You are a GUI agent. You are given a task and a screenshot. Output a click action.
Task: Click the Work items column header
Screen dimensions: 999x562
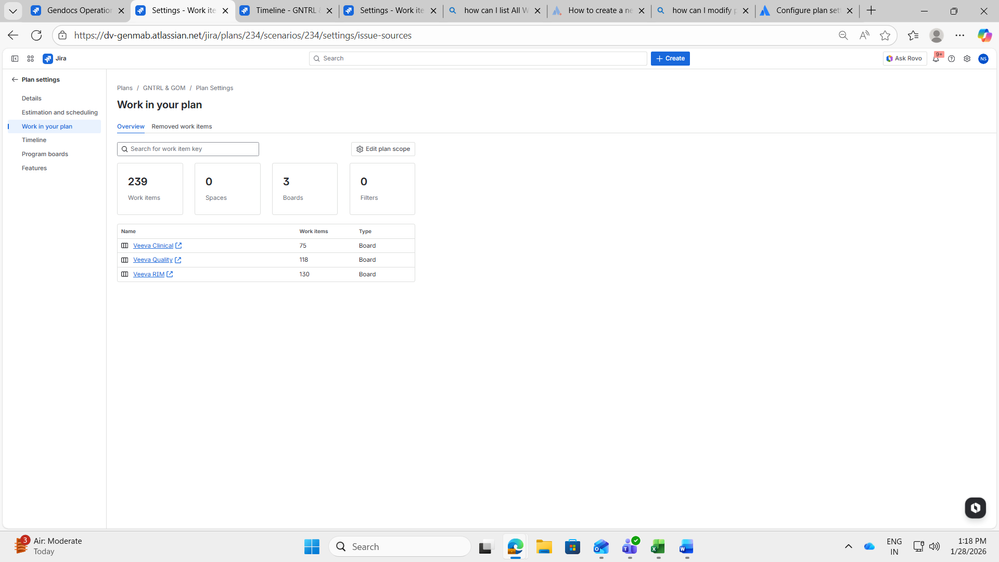313,231
